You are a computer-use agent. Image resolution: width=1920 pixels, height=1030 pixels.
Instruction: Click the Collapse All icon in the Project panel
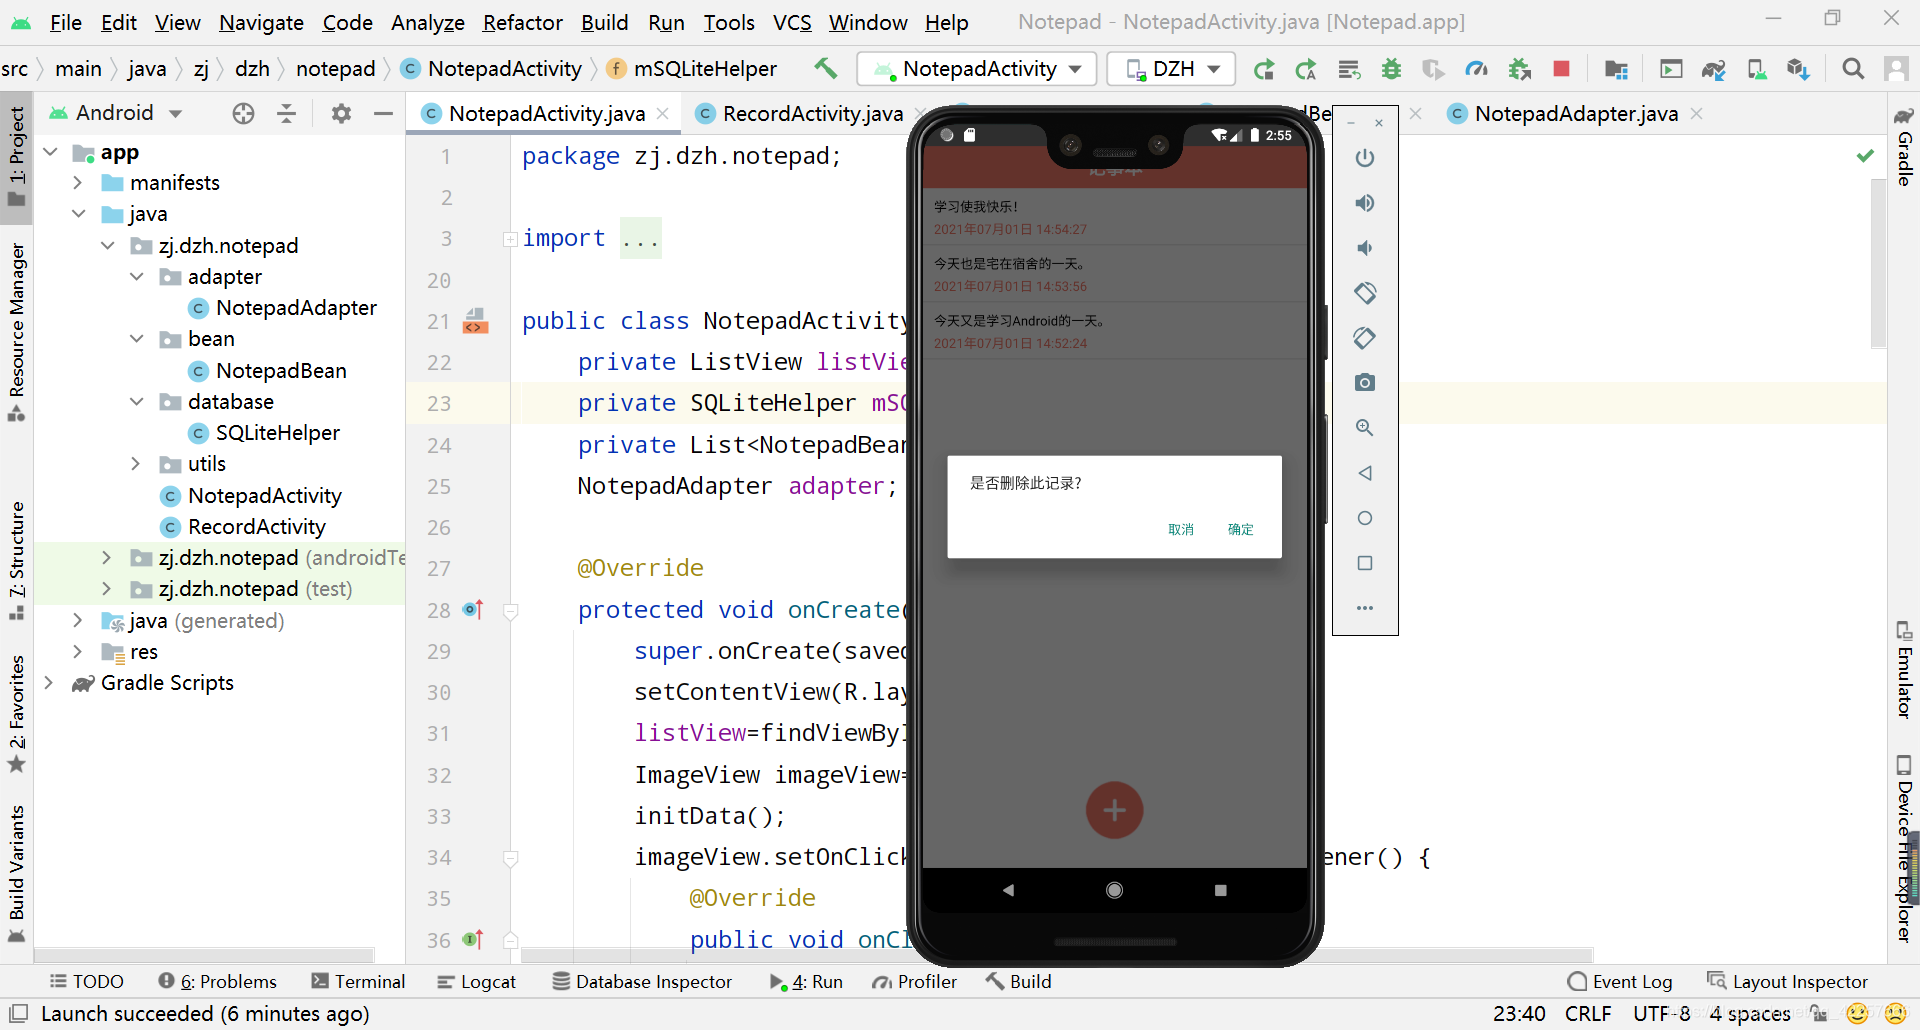coord(287,113)
